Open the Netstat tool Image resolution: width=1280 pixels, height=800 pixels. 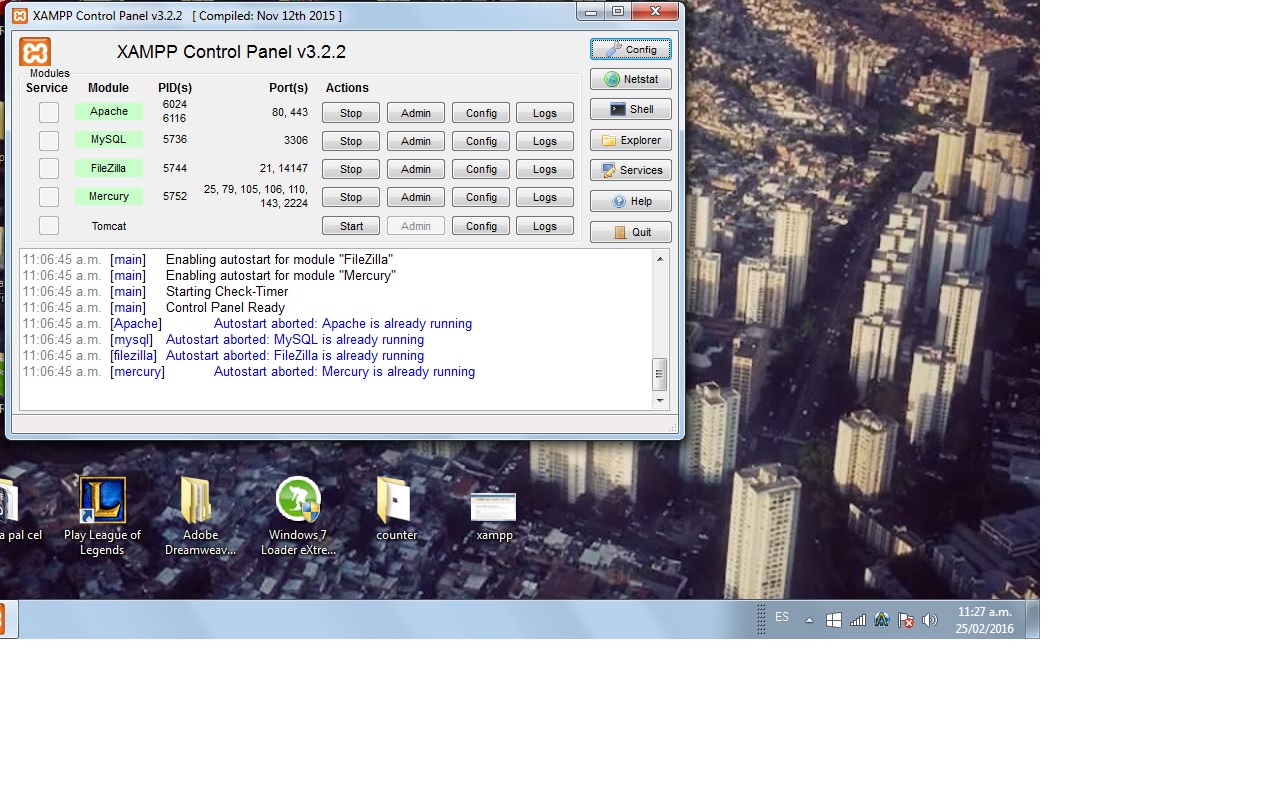[x=630, y=79]
